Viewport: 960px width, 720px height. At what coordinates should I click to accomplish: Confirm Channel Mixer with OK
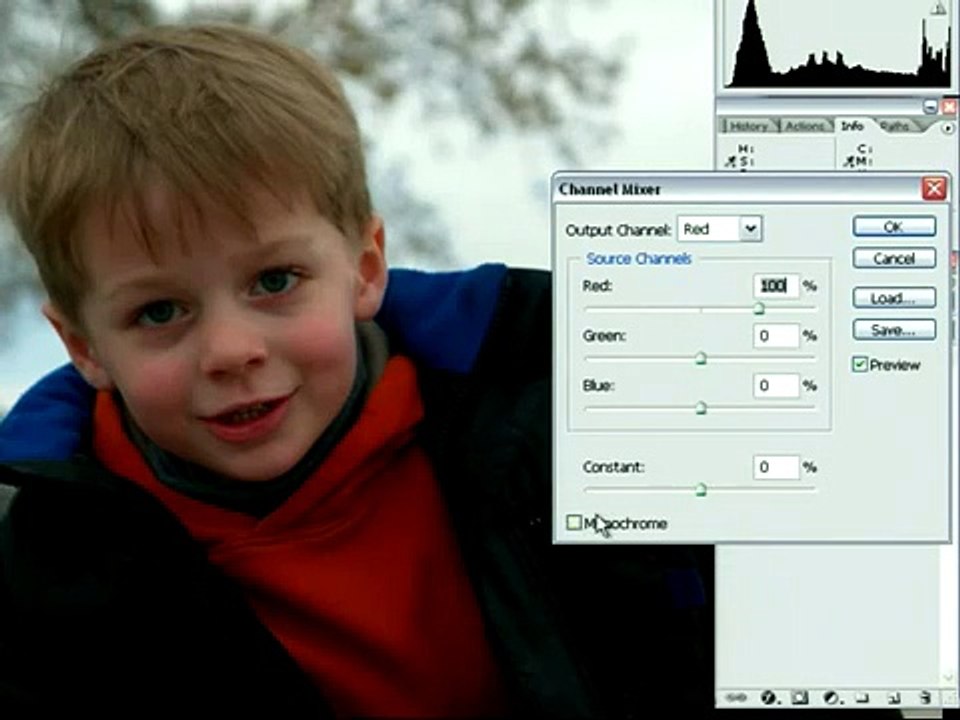[894, 227]
